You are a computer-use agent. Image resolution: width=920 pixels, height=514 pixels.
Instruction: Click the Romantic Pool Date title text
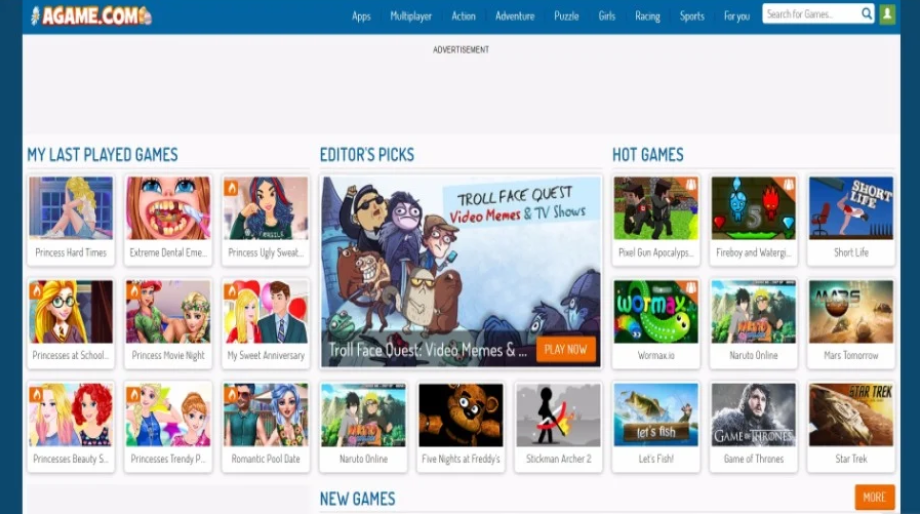[266, 459]
